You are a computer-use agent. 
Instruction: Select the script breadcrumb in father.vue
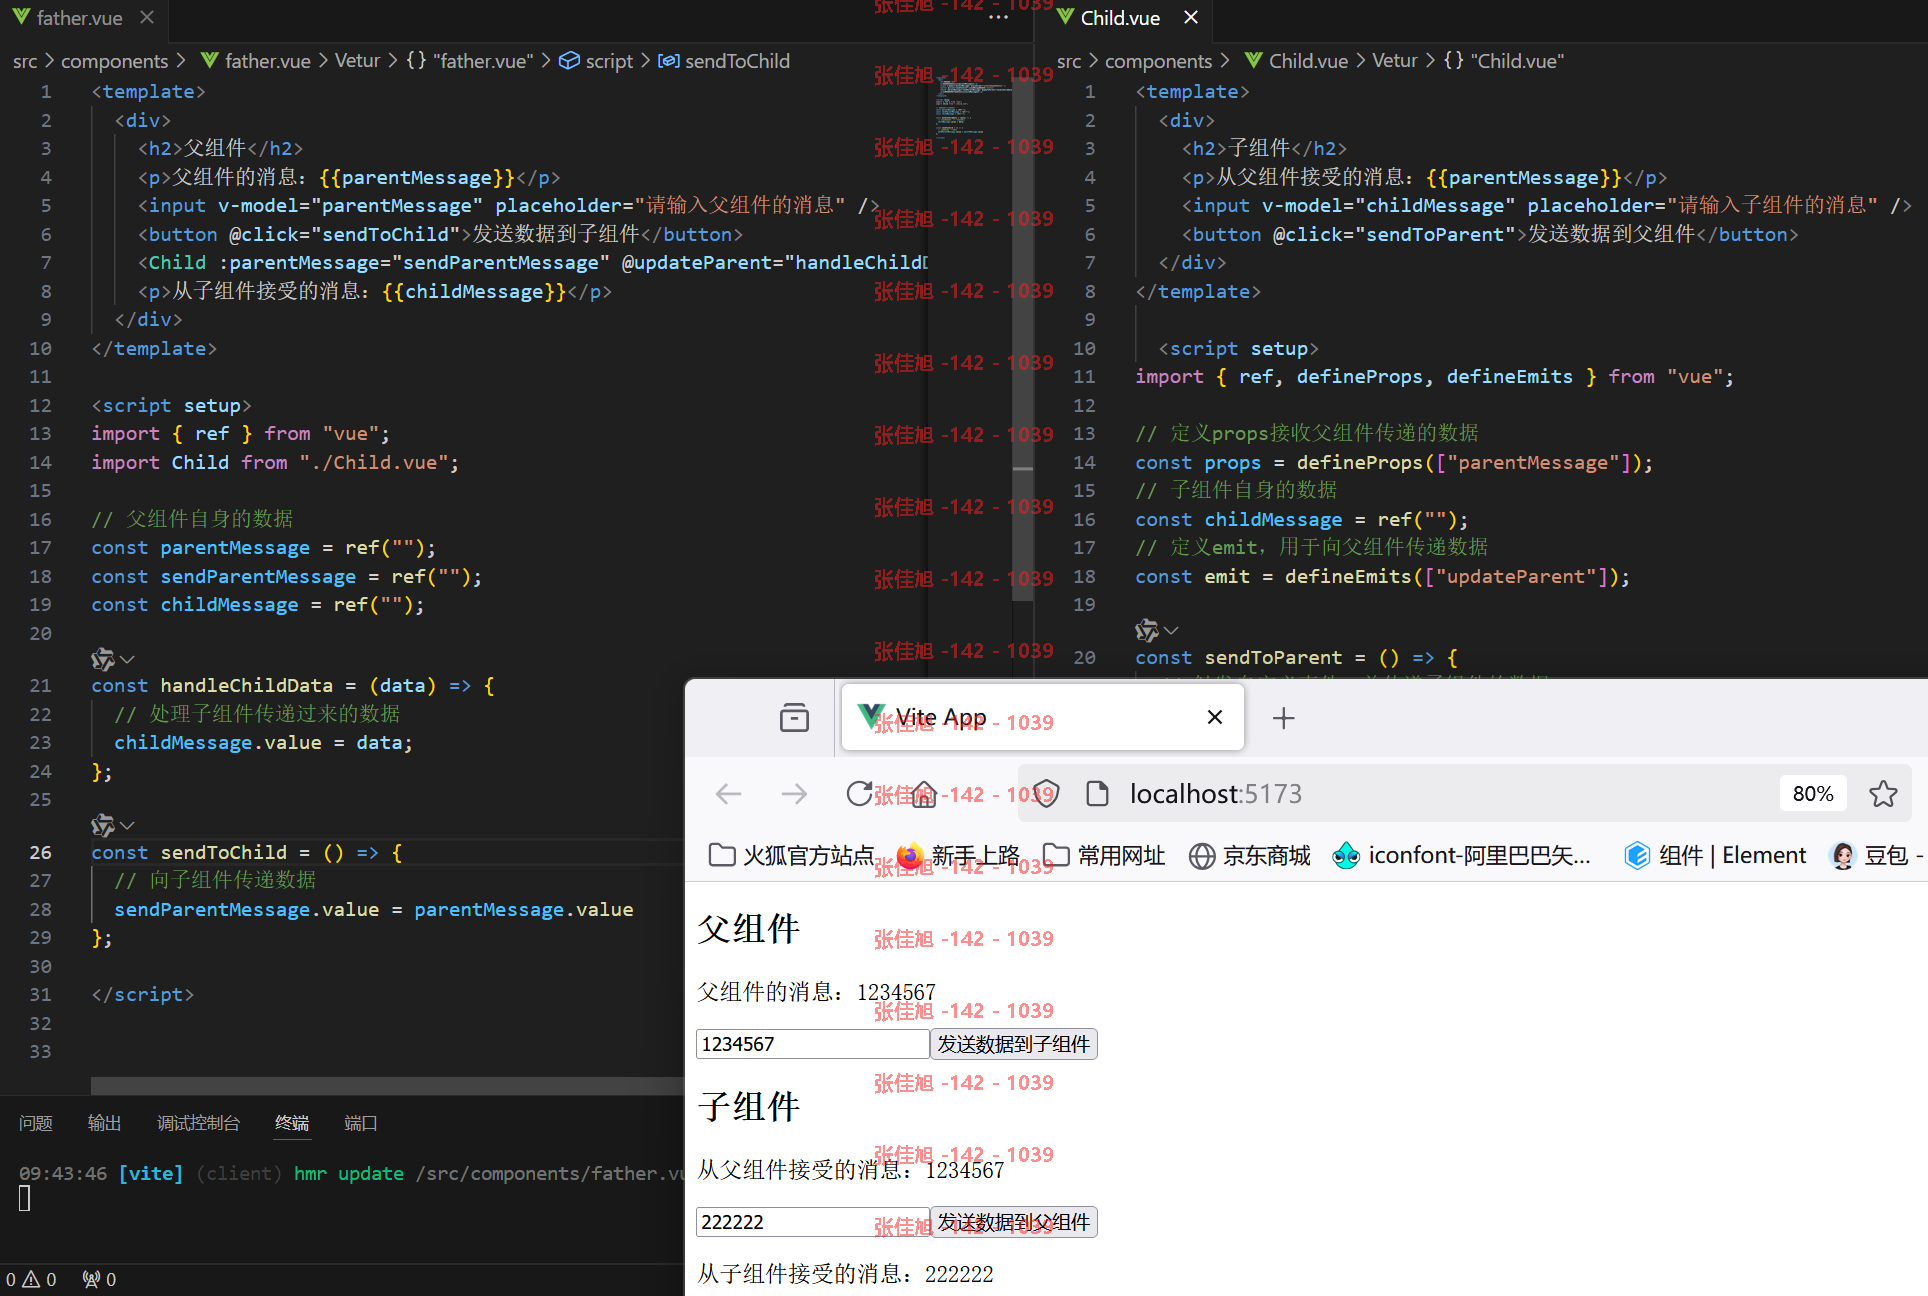pyautogui.click(x=609, y=61)
